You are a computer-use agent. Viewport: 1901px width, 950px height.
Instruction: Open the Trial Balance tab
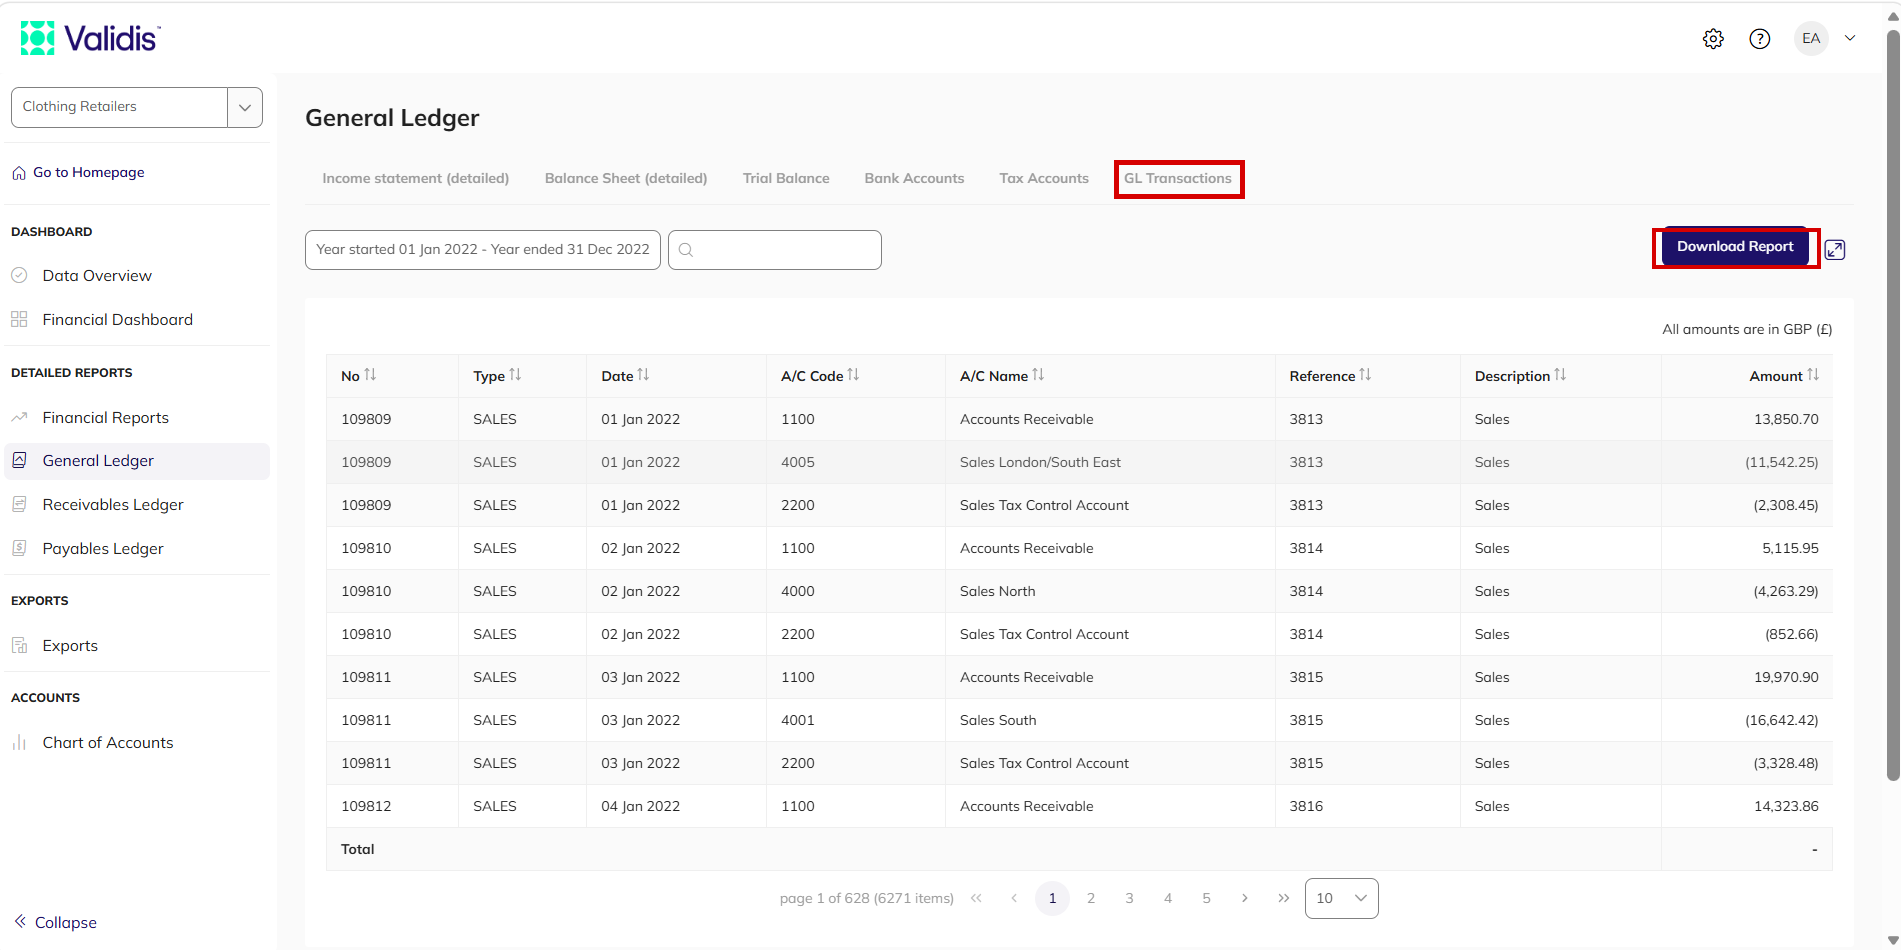[x=786, y=179]
